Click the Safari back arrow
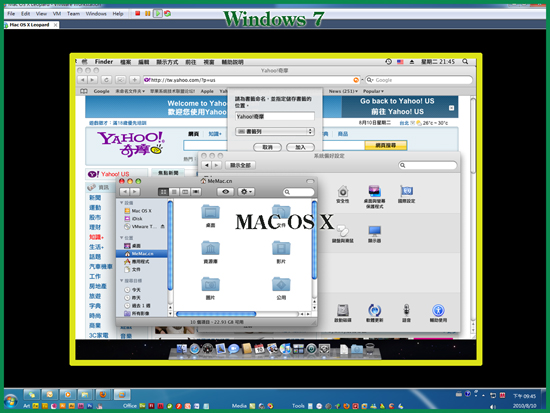The image size is (550, 413). point(82,80)
